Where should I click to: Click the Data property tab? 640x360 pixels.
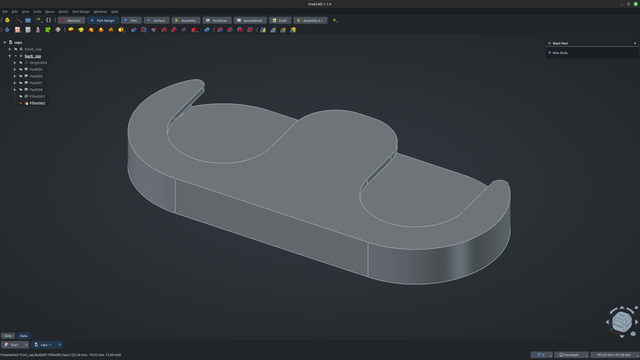coord(24,336)
